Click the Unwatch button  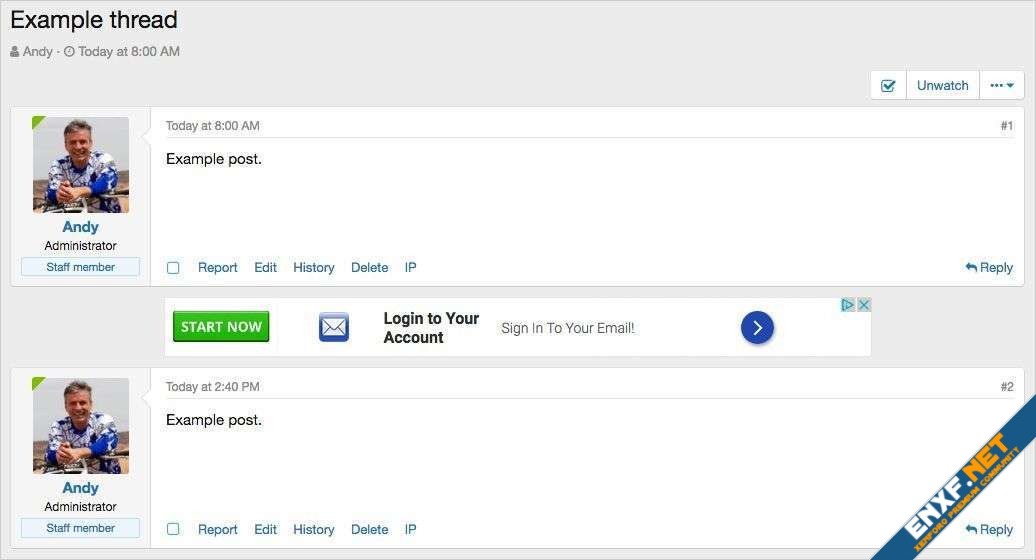click(943, 86)
